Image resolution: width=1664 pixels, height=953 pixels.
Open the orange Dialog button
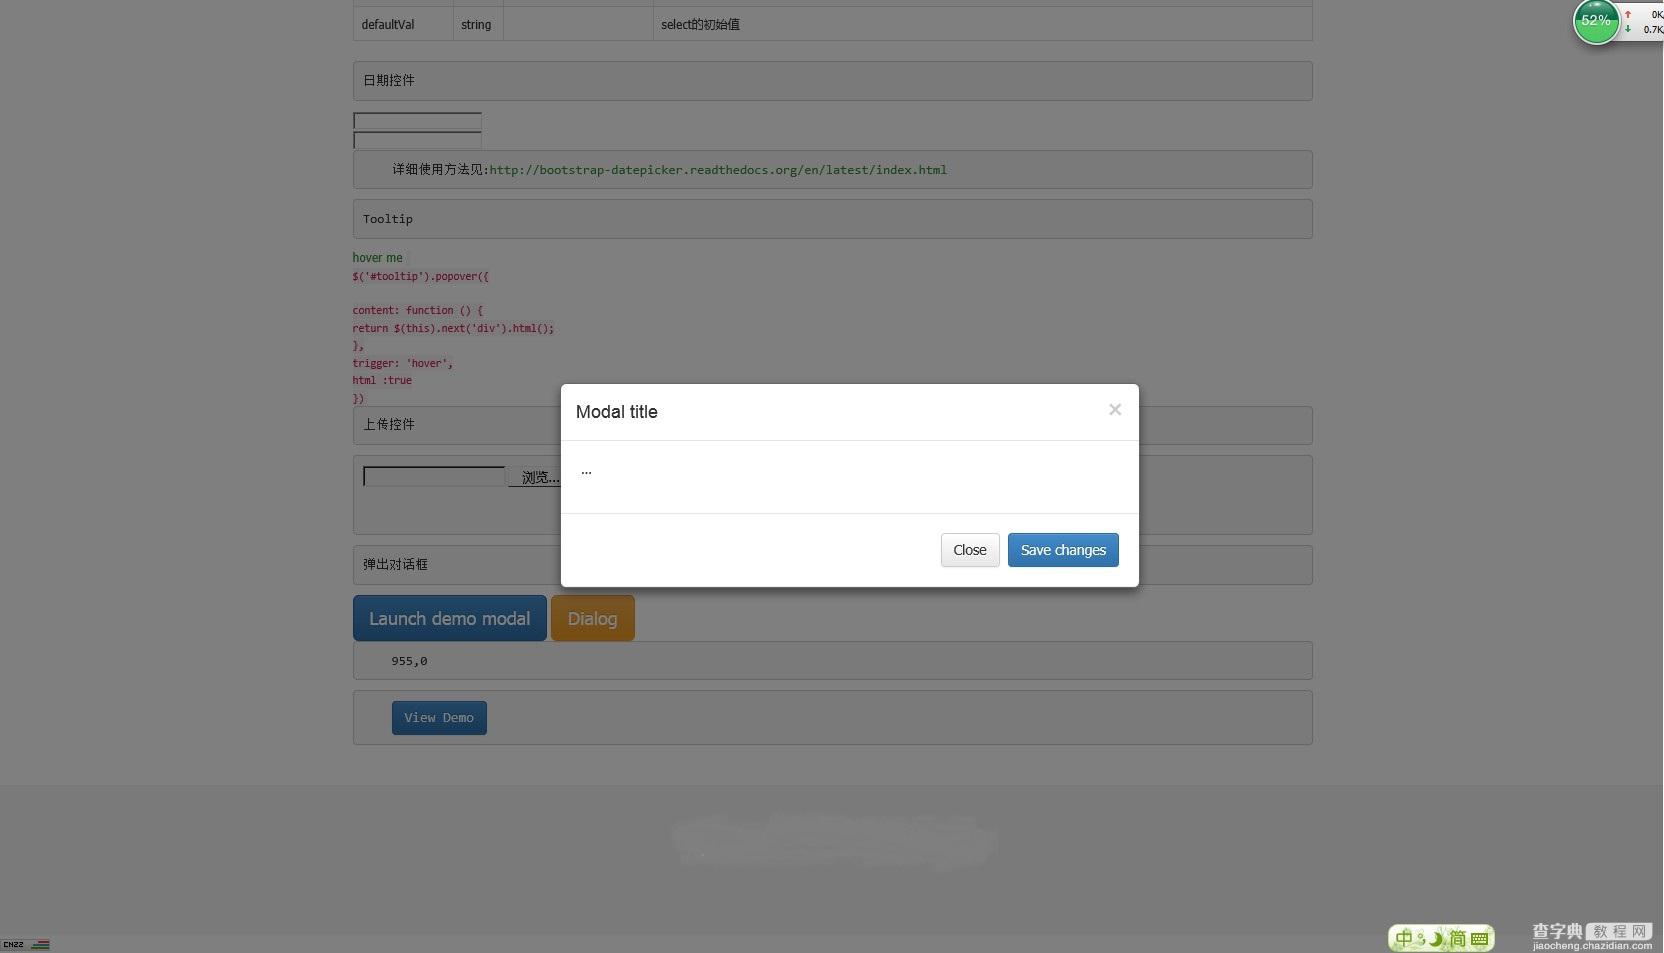coord(593,618)
